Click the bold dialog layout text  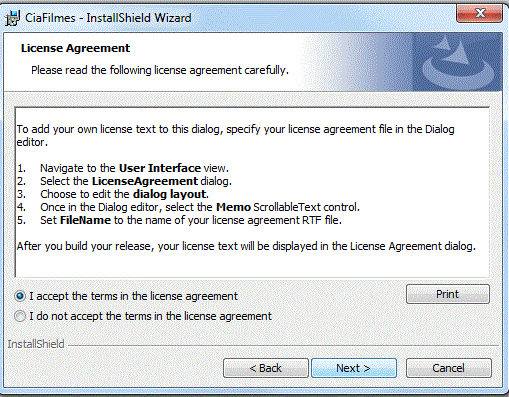pyautogui.click(x=170, y=194)
